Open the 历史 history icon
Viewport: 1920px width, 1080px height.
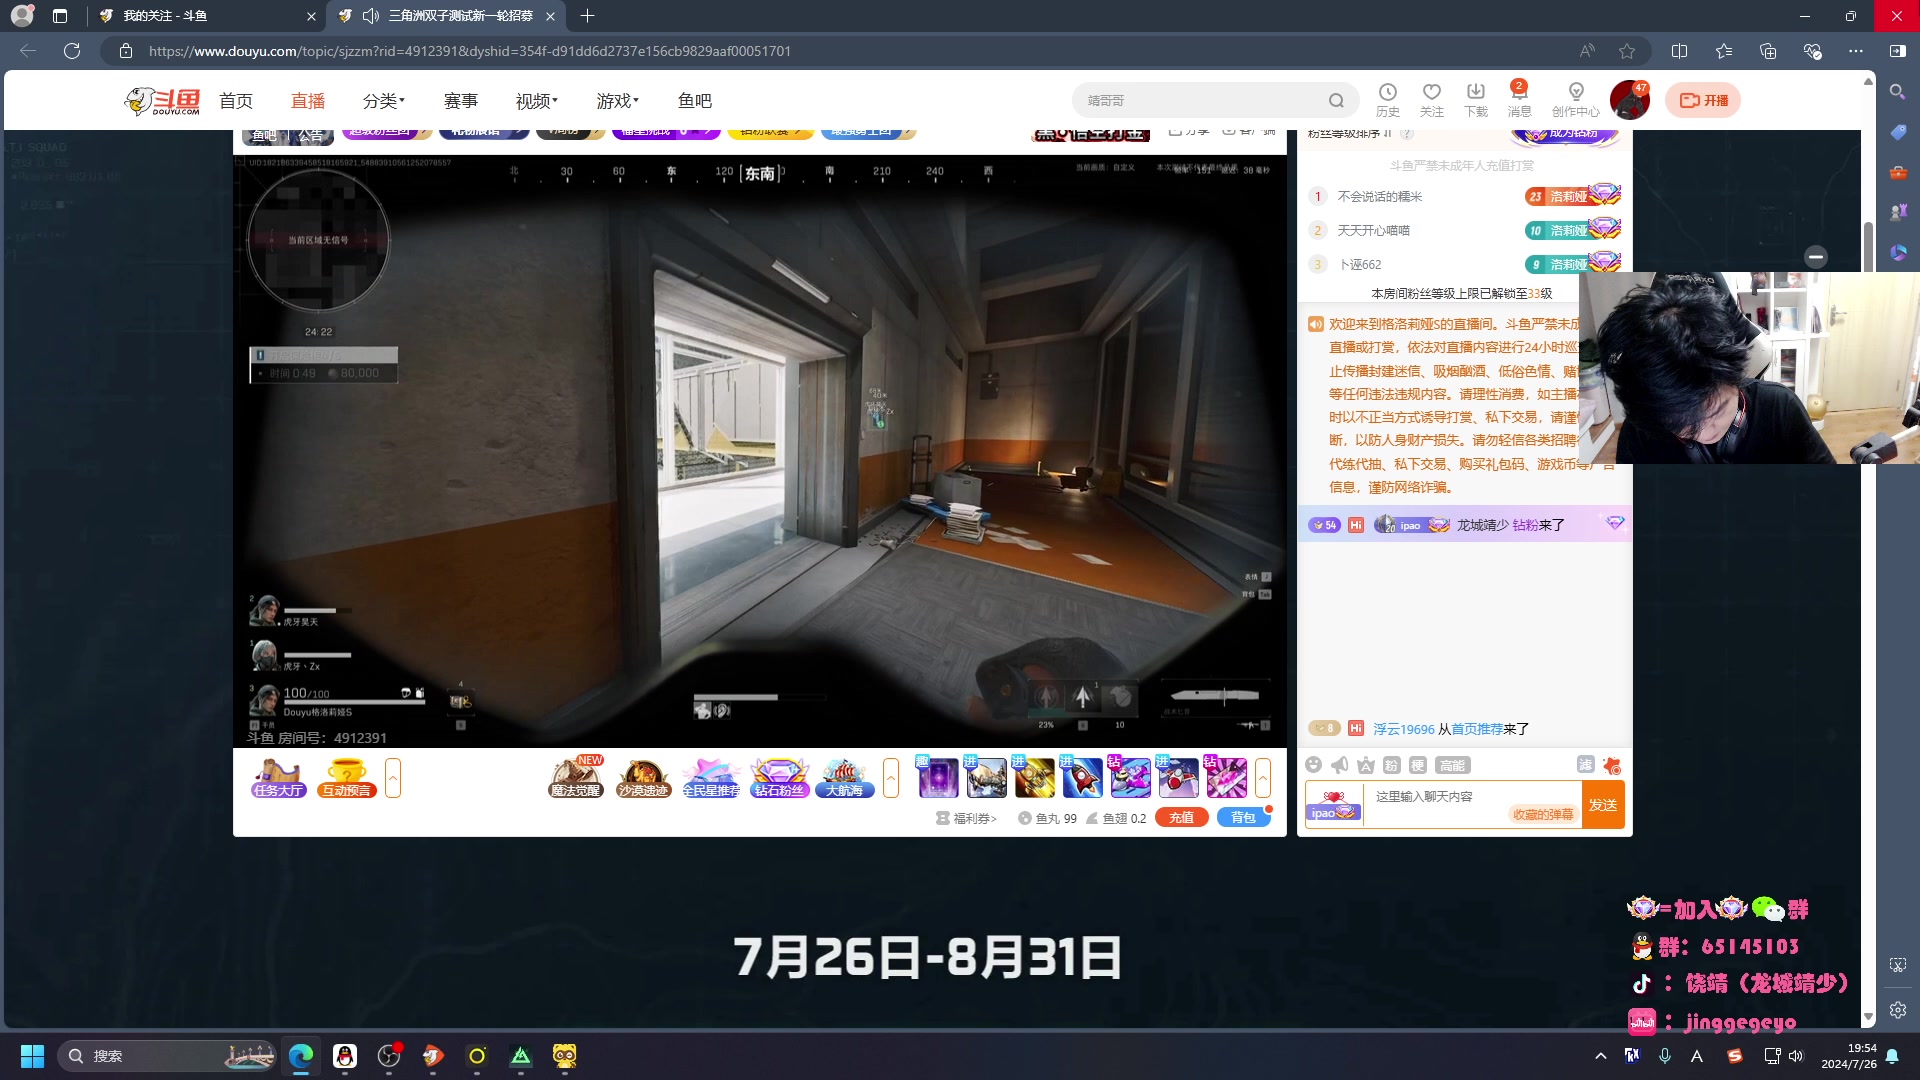point(1387,99)
